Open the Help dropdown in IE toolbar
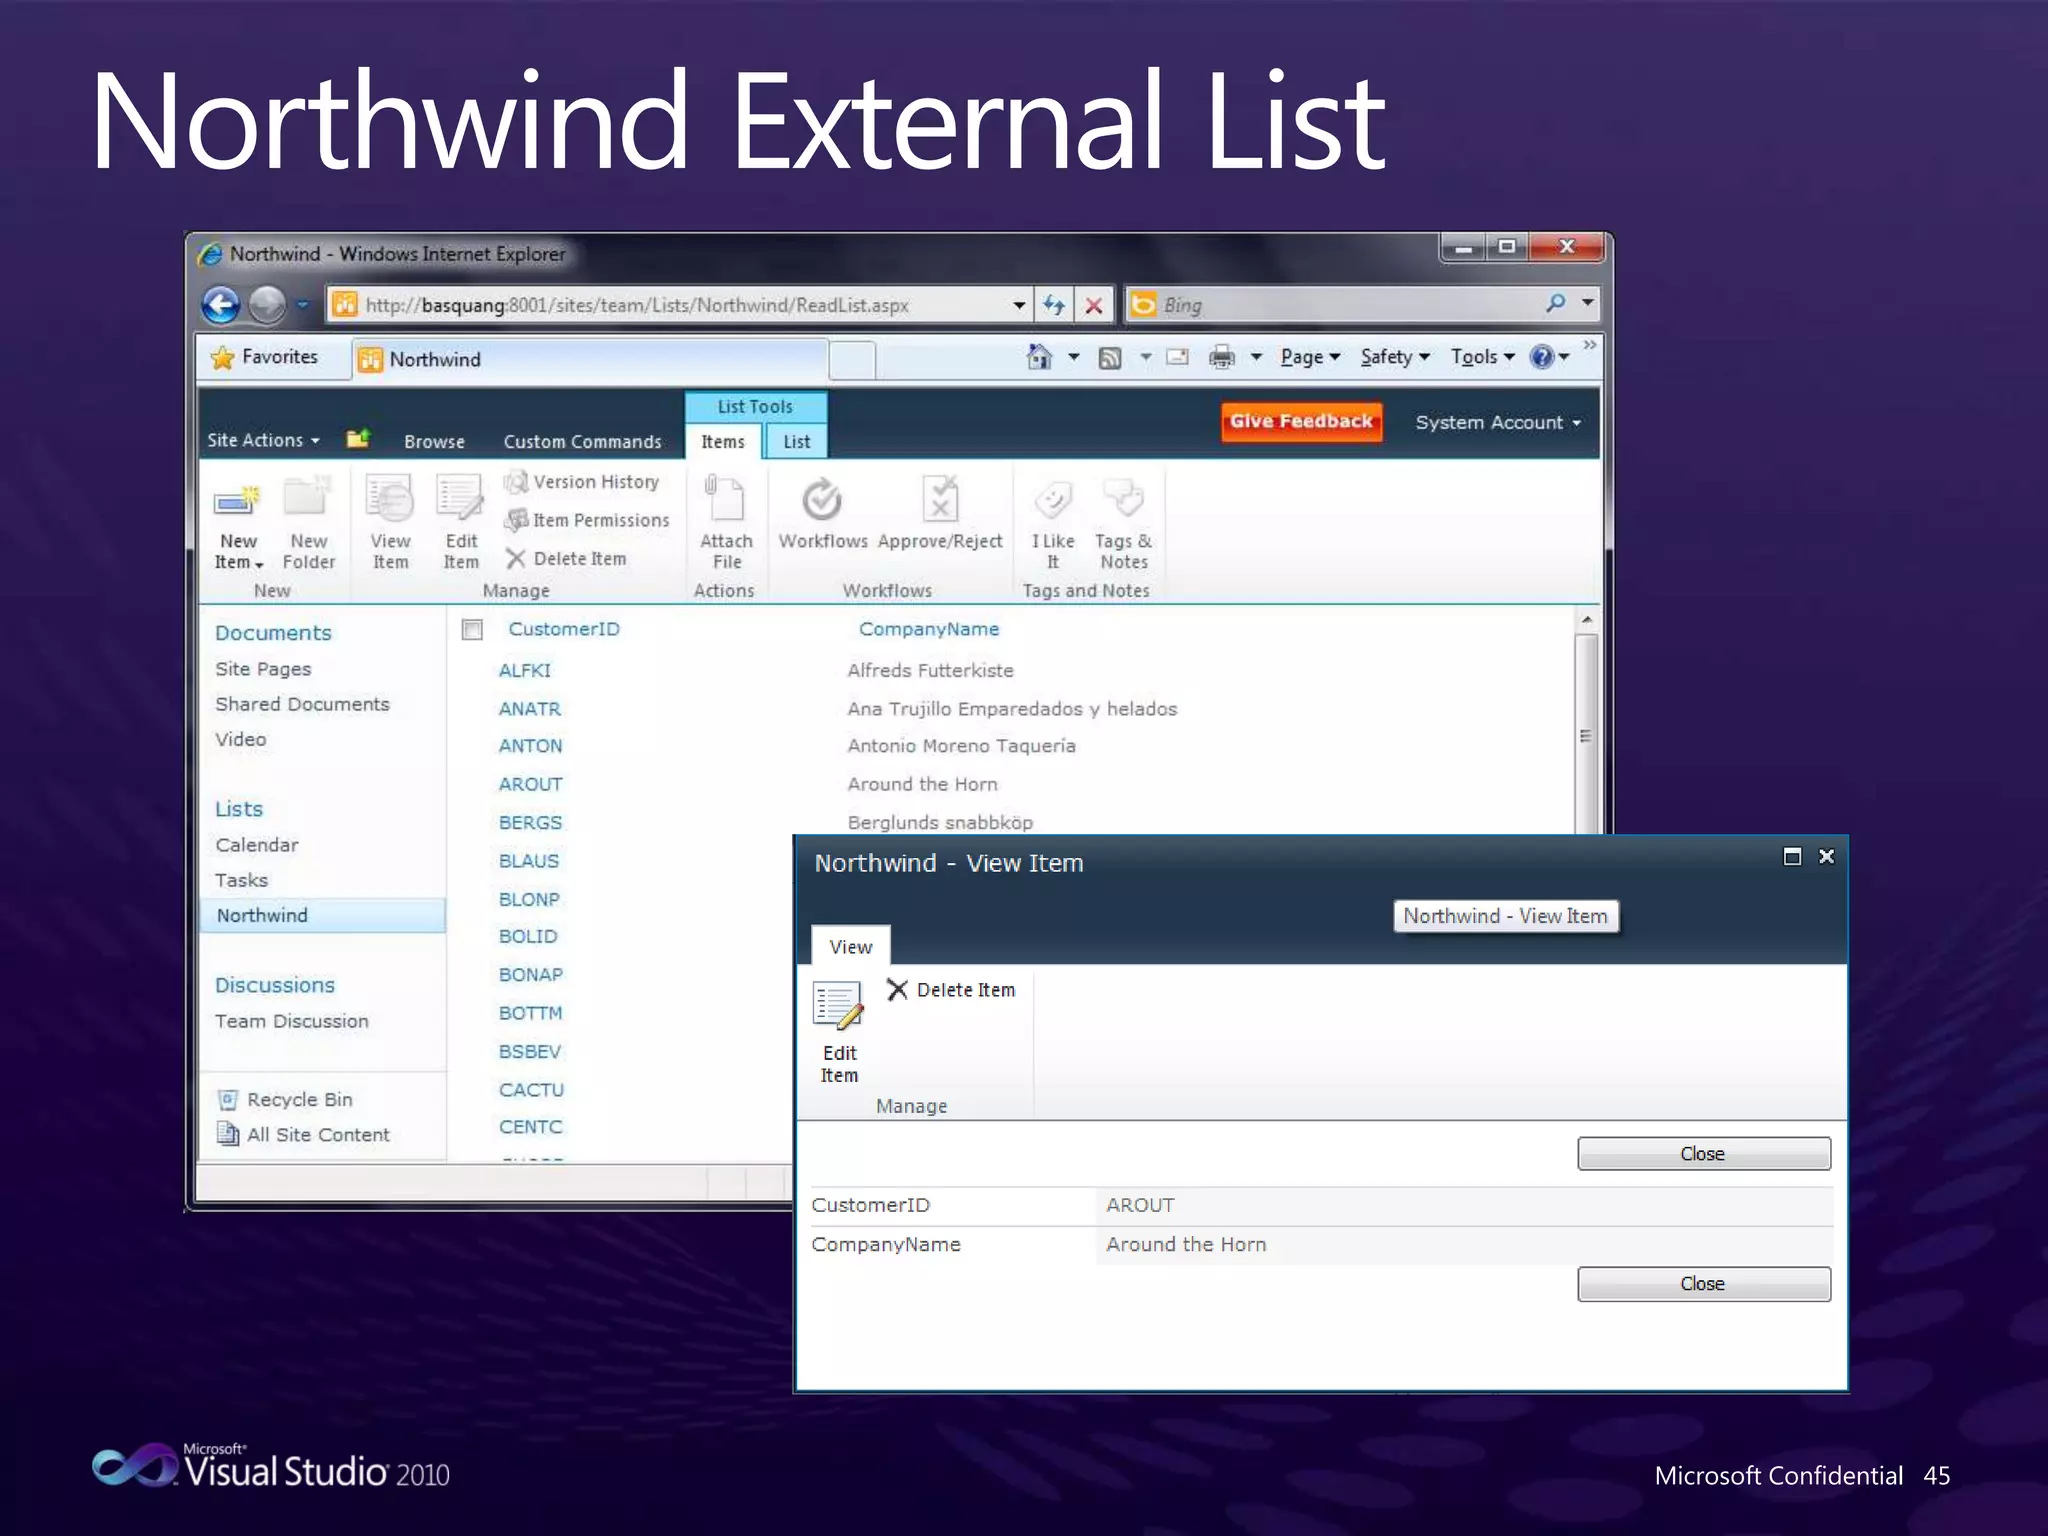2048x1536 pixels. [1550, 357]
